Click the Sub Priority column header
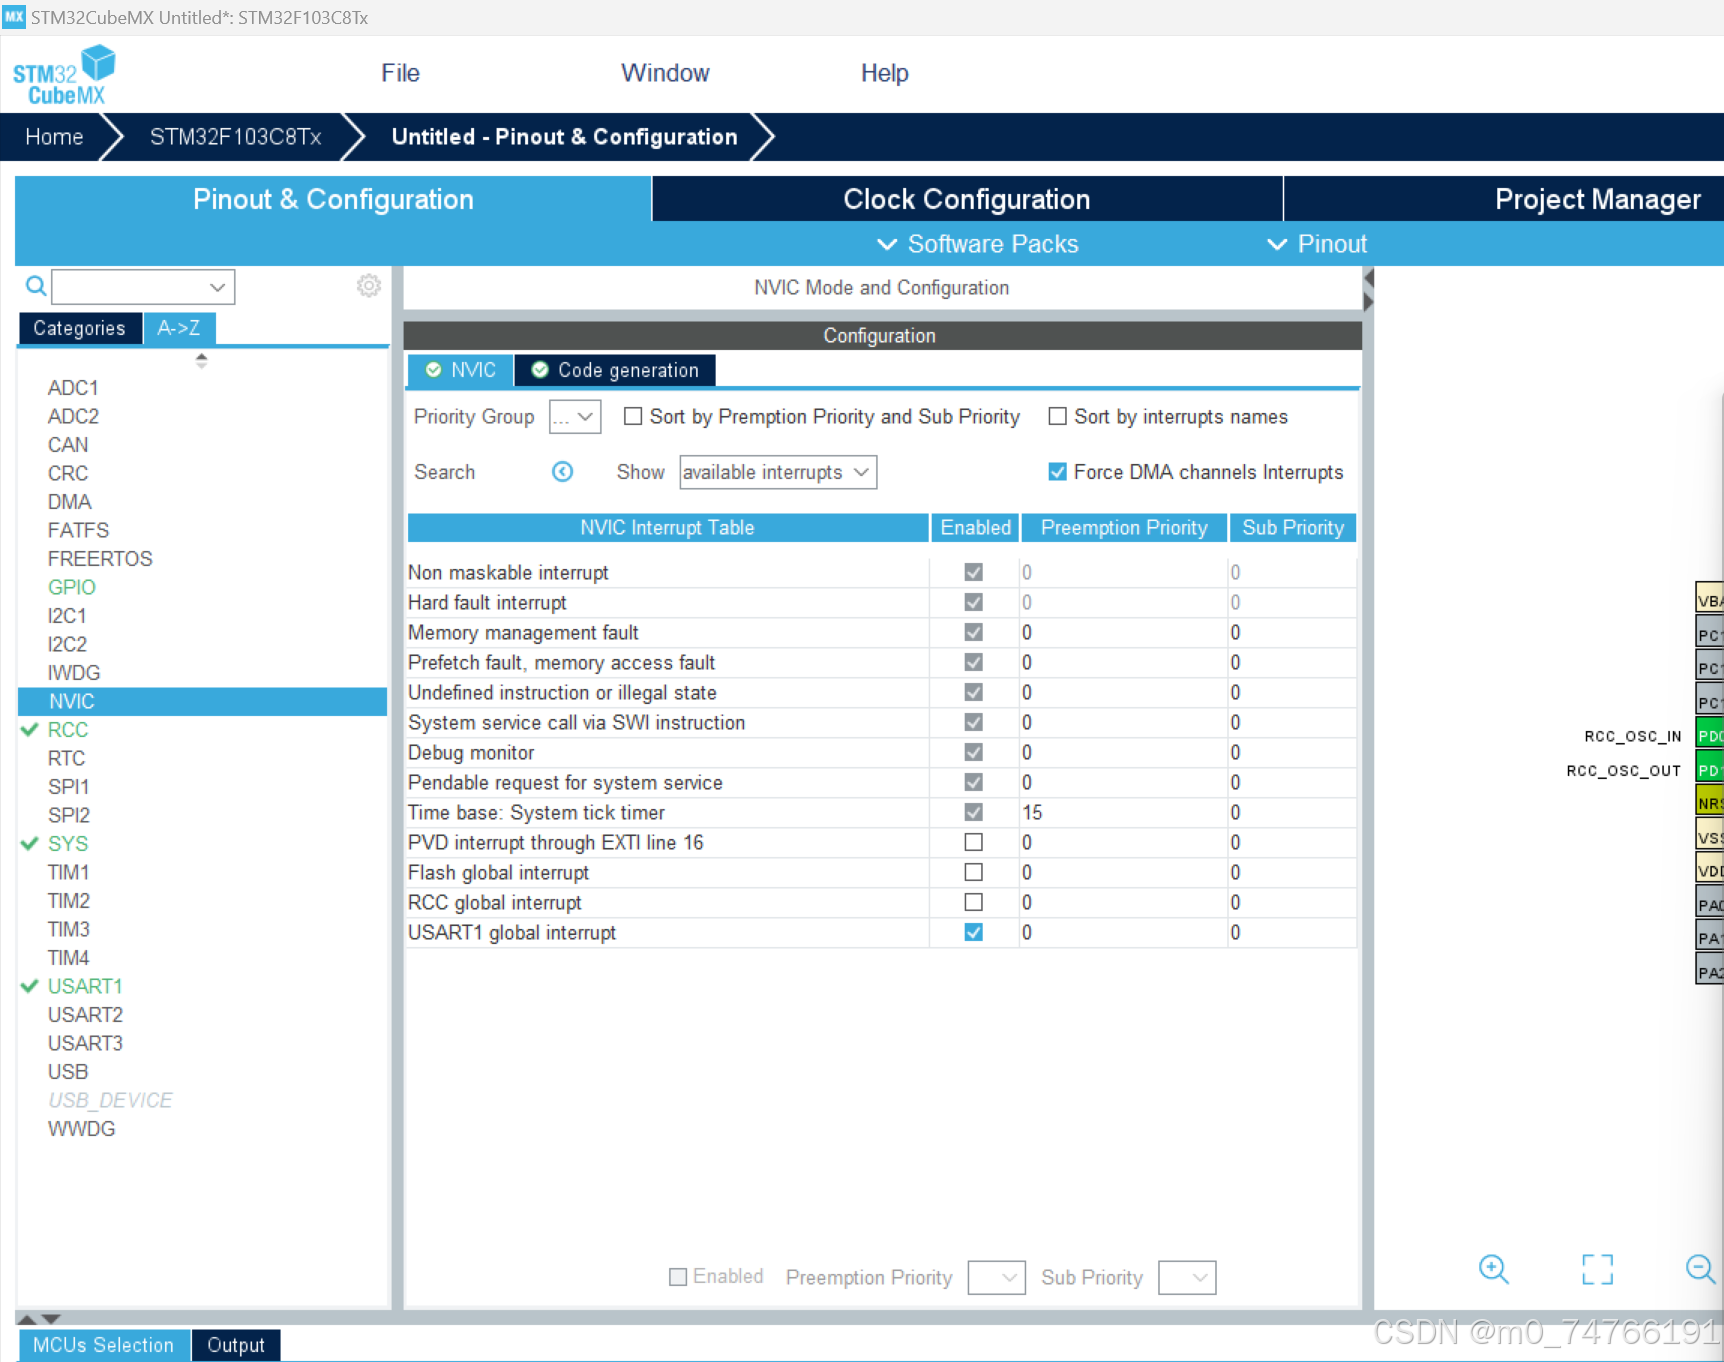Image resolution: width=1724 pixels, height=1362 pixels. coord(1293,527)
